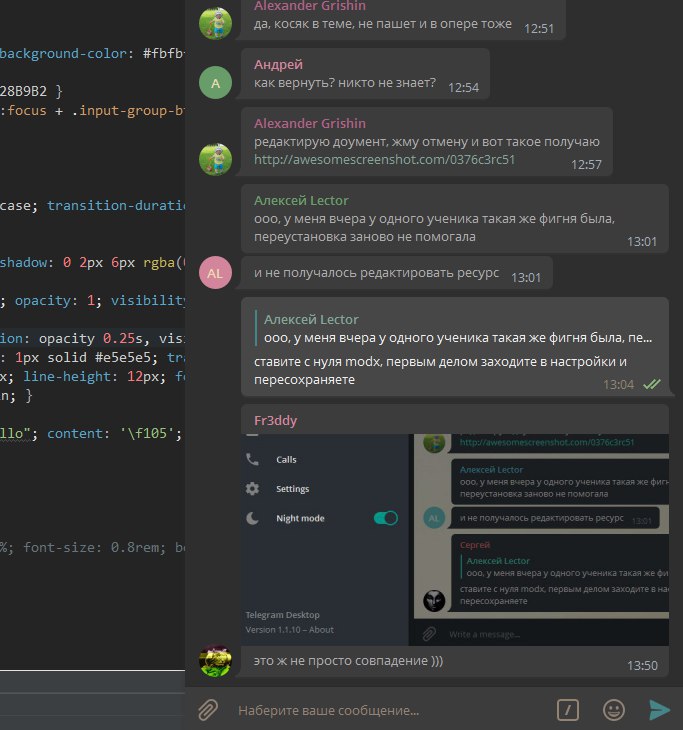Screen dimensions: 683x730
Task: Click sender name 'Alexander Grishin' above the link message
Action: (x=310, y=123)
